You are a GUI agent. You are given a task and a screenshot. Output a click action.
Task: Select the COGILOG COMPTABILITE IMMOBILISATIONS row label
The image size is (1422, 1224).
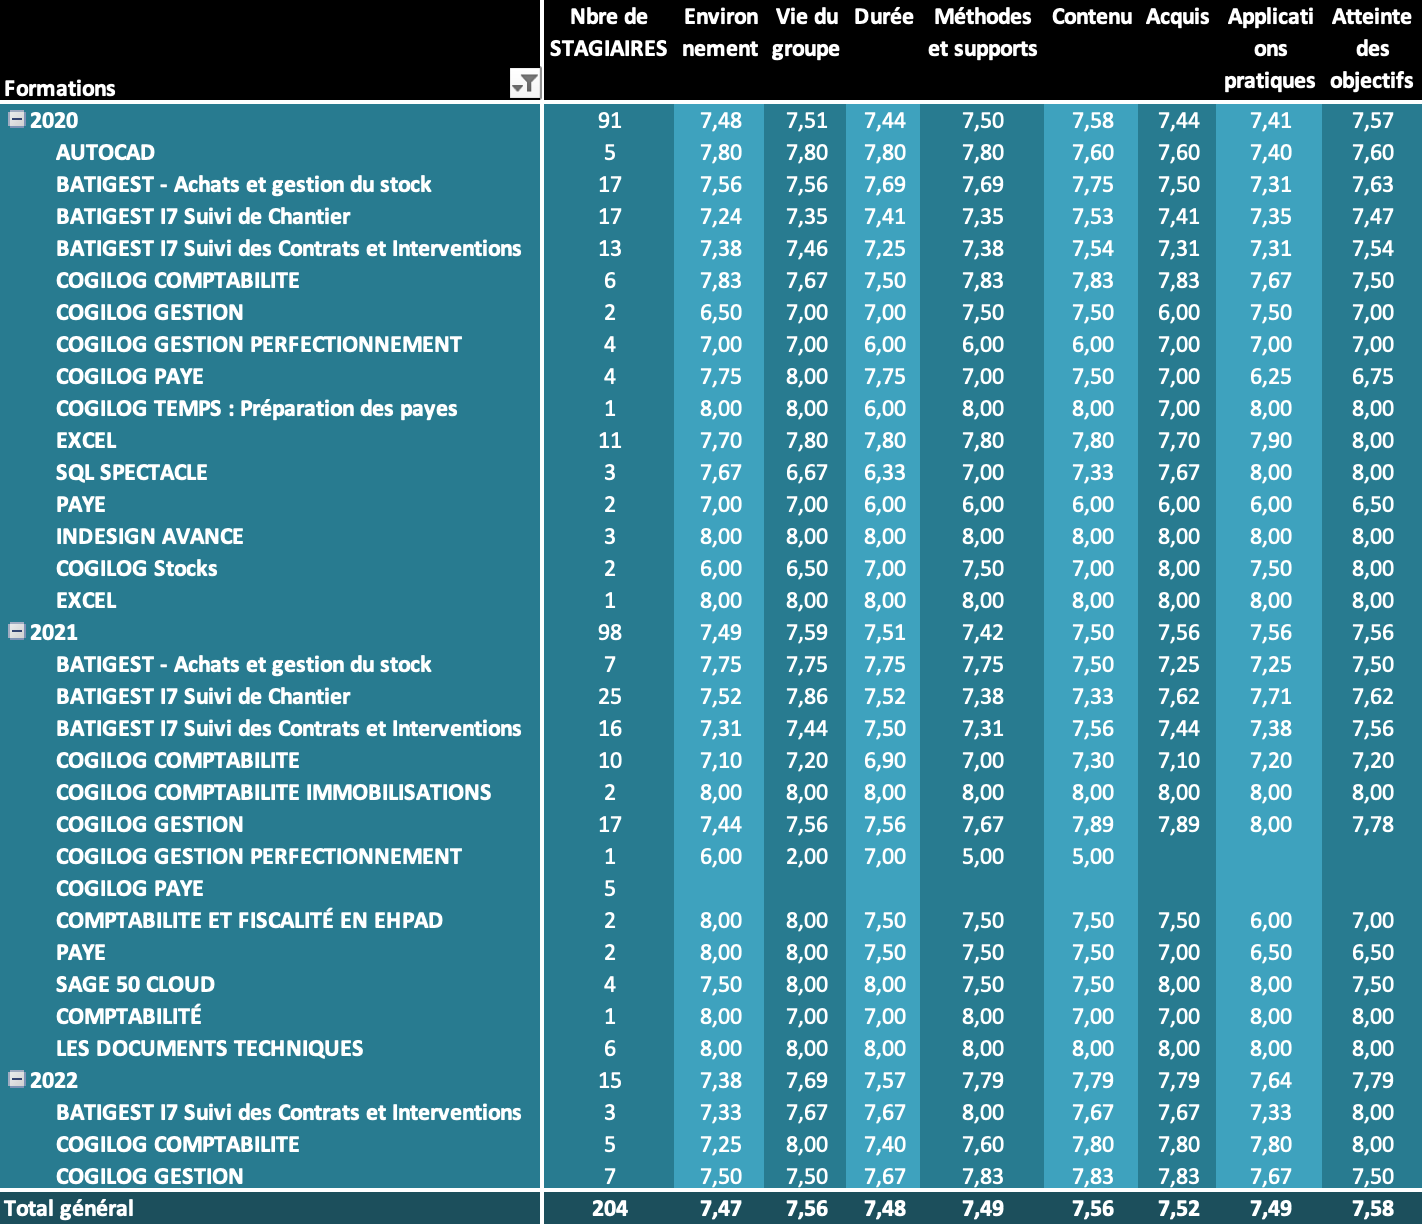pyautogui.click(x=274, y=792)
